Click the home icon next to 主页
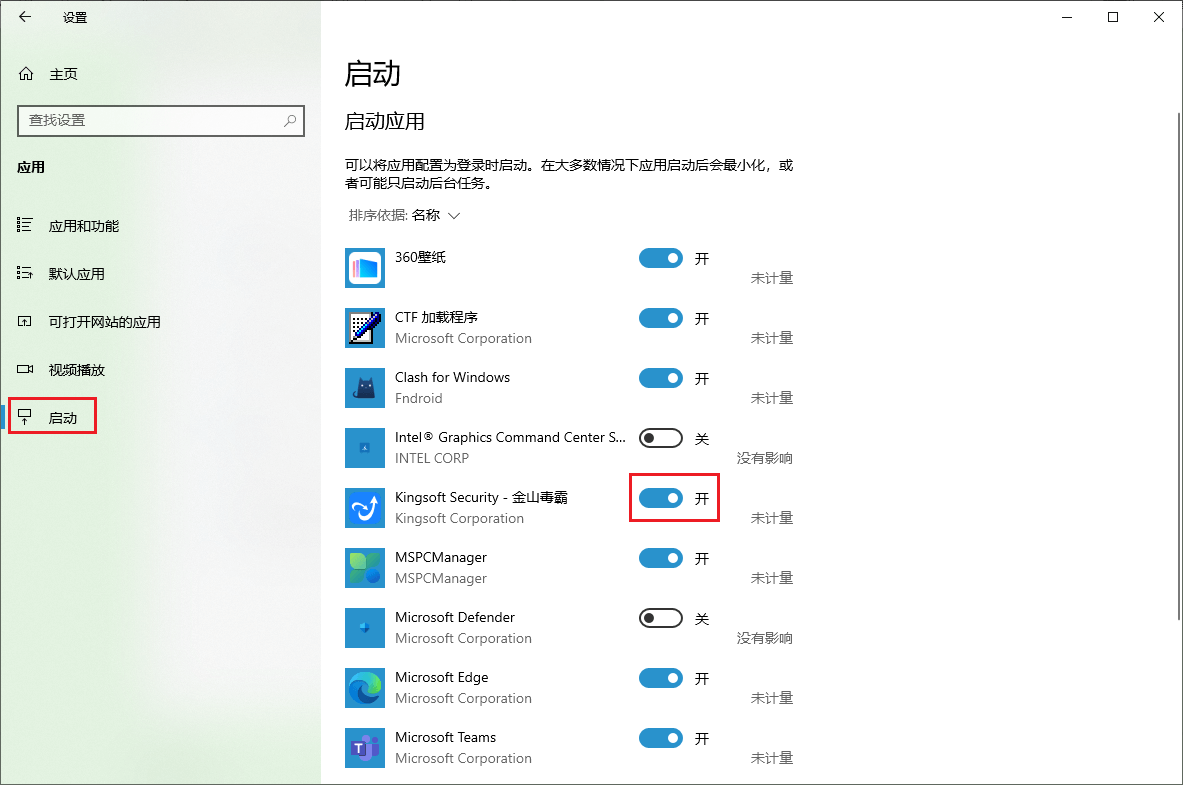The height and width of the screenshot is (785, 1183). click(24, 73)
